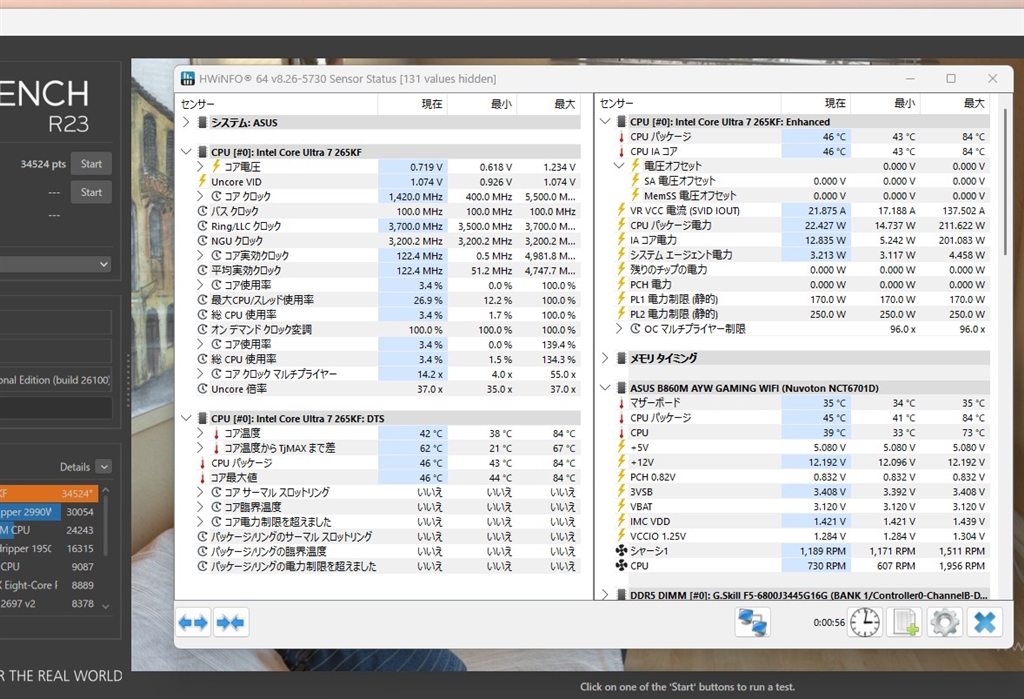This screenshot has height=699, width=1024.
Task: Click right panel センサー column header
Action: pyautogui.click(x=688, y=103)
